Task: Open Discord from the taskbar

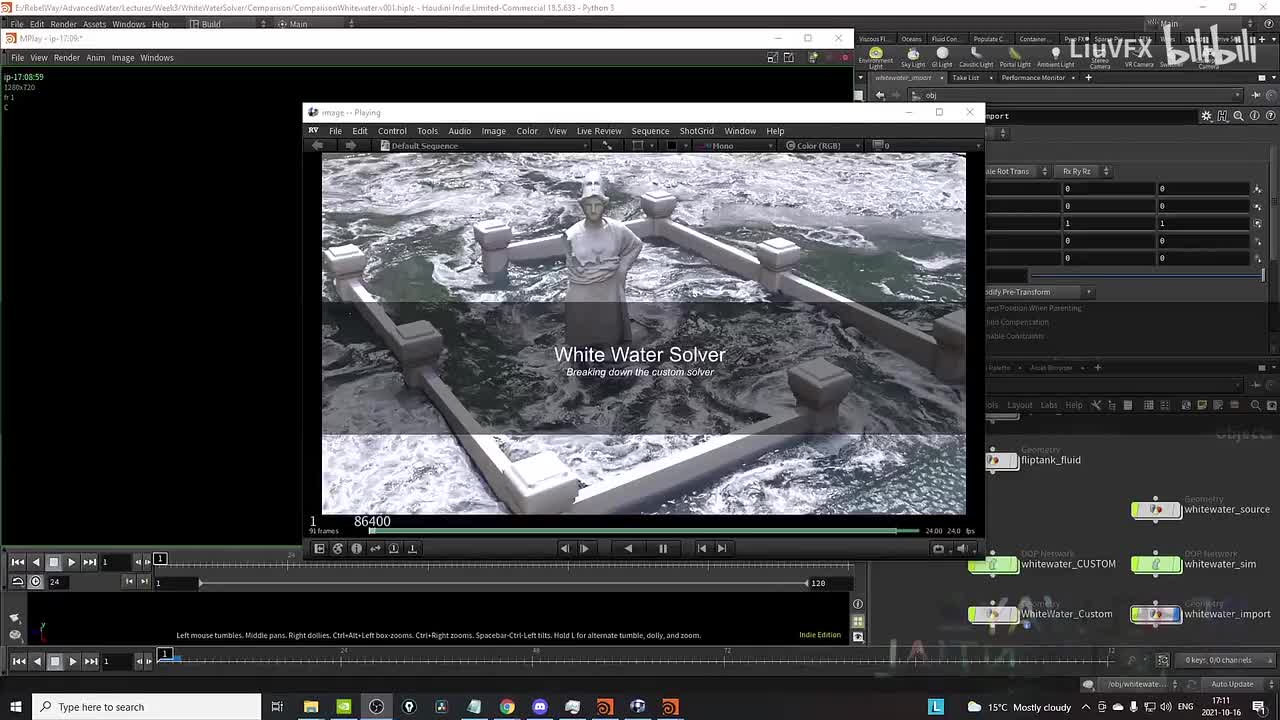Action: pyautogui.click(x=540, y=707)
